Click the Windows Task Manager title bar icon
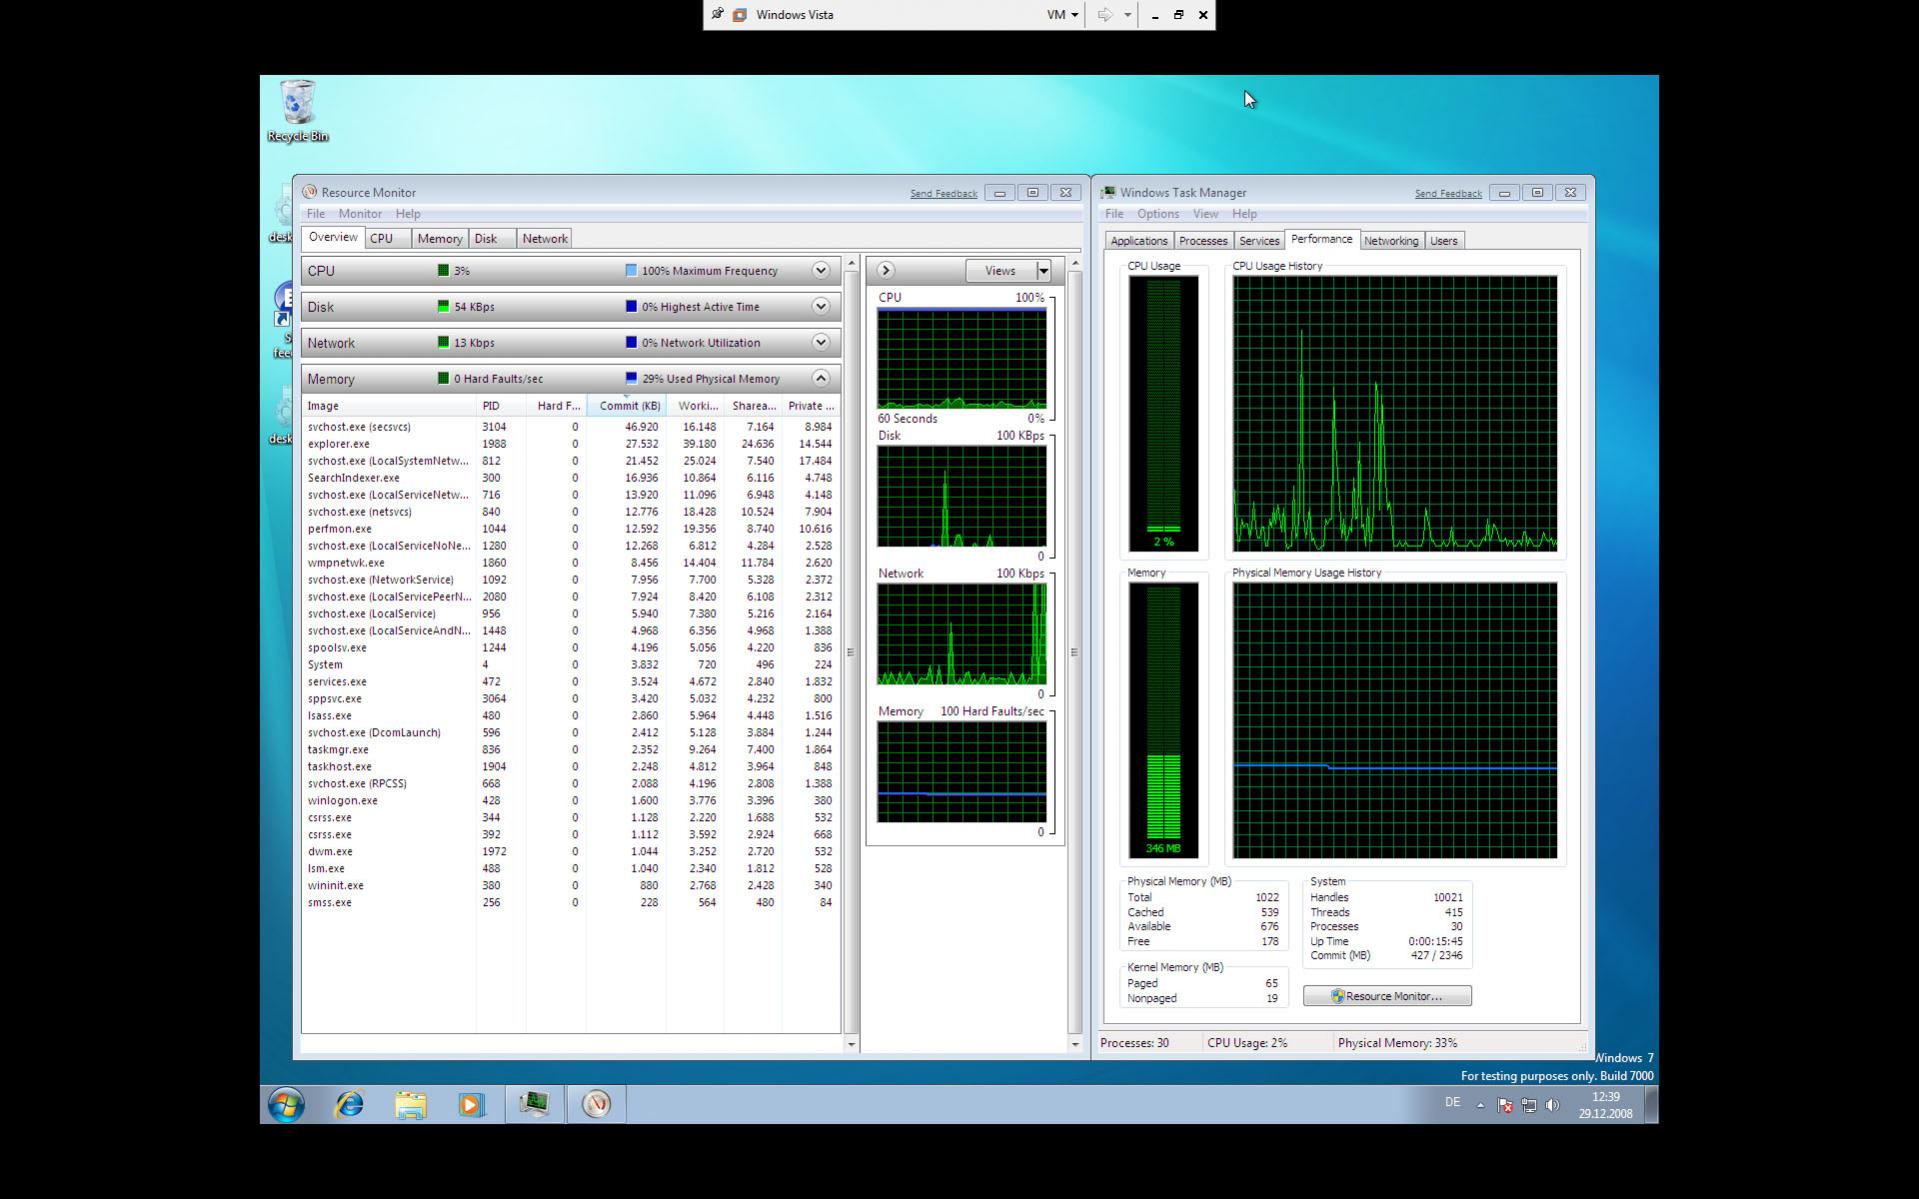 tap(1108, 192)
